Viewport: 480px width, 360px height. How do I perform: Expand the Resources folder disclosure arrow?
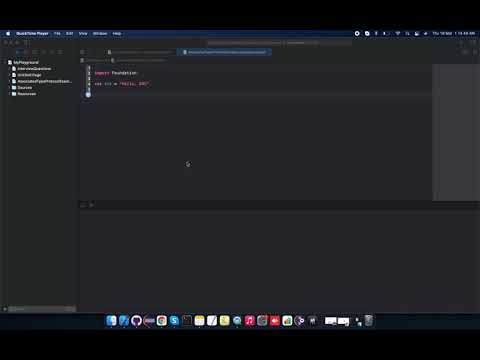[9, 94]
